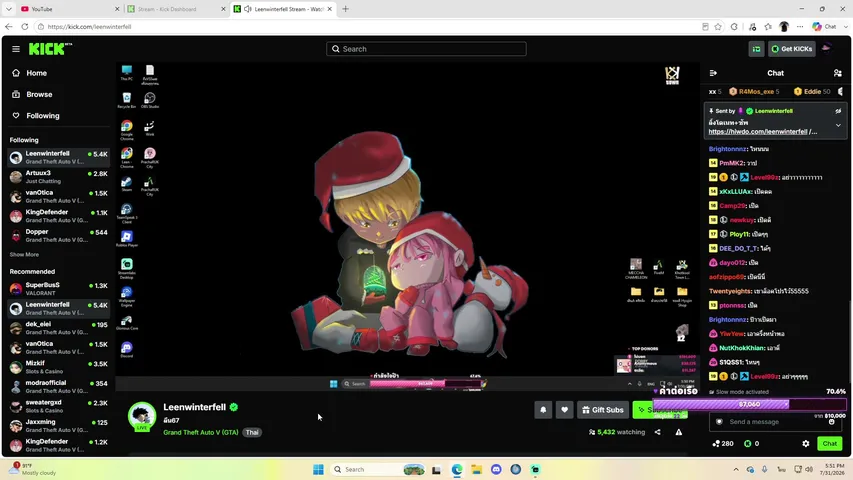Image resolution: width=853 pixels, height=480 pixels.
Task: Close the Leenwinterfell Stream tab
Action: pos(329,9)
